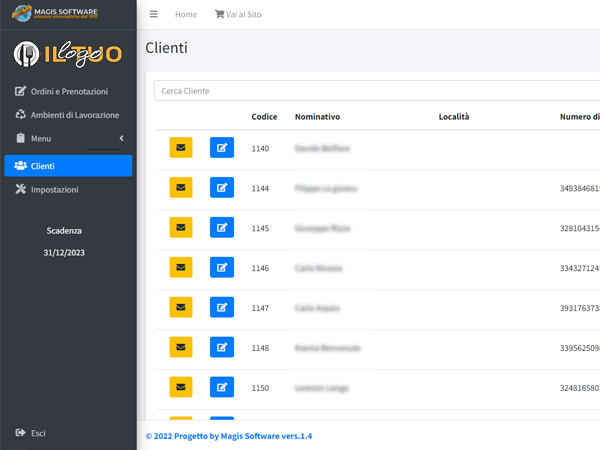Edit client with code 1145
600x450 pixels.
[x=222, y=227]
